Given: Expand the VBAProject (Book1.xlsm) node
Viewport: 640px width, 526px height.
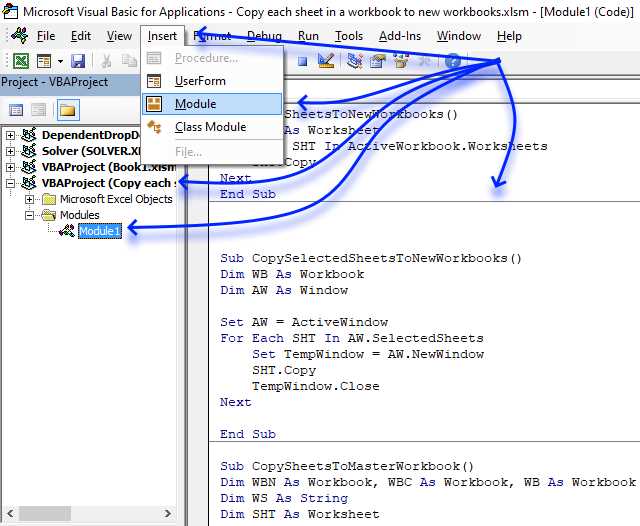Looking at the screenshot, I should [11, 167].
